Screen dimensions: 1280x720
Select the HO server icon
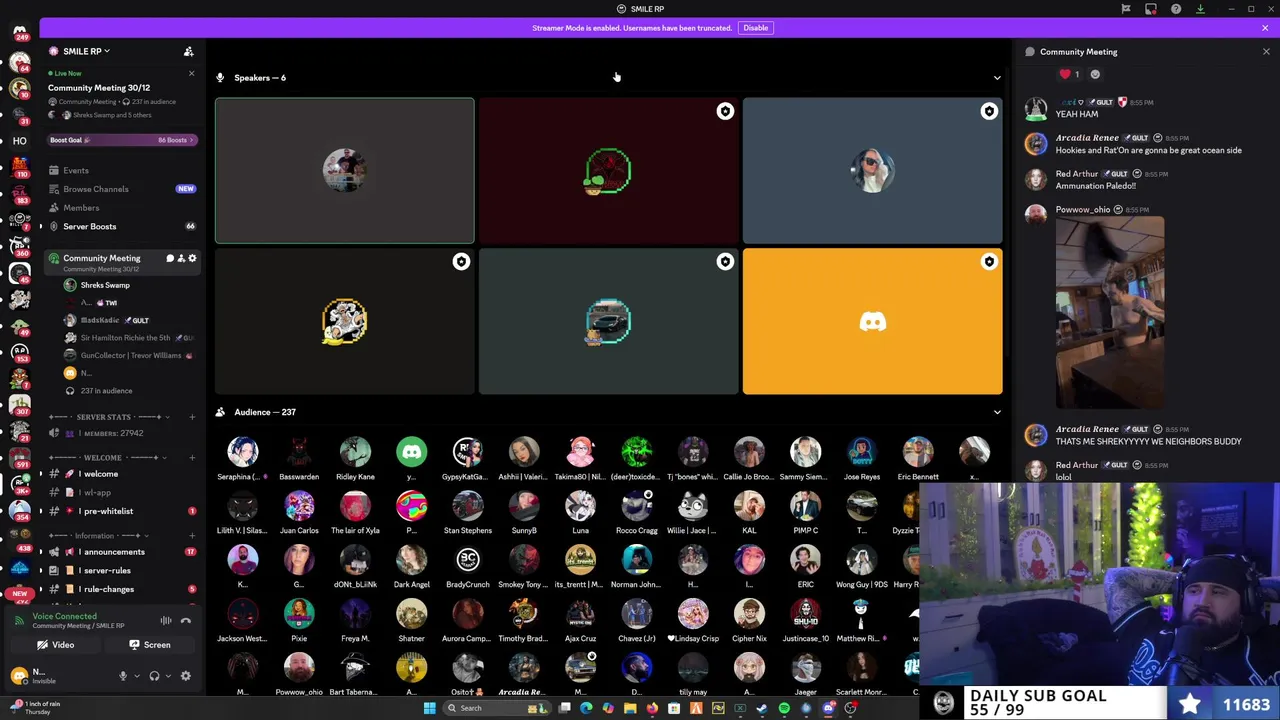tap(19, 141)
